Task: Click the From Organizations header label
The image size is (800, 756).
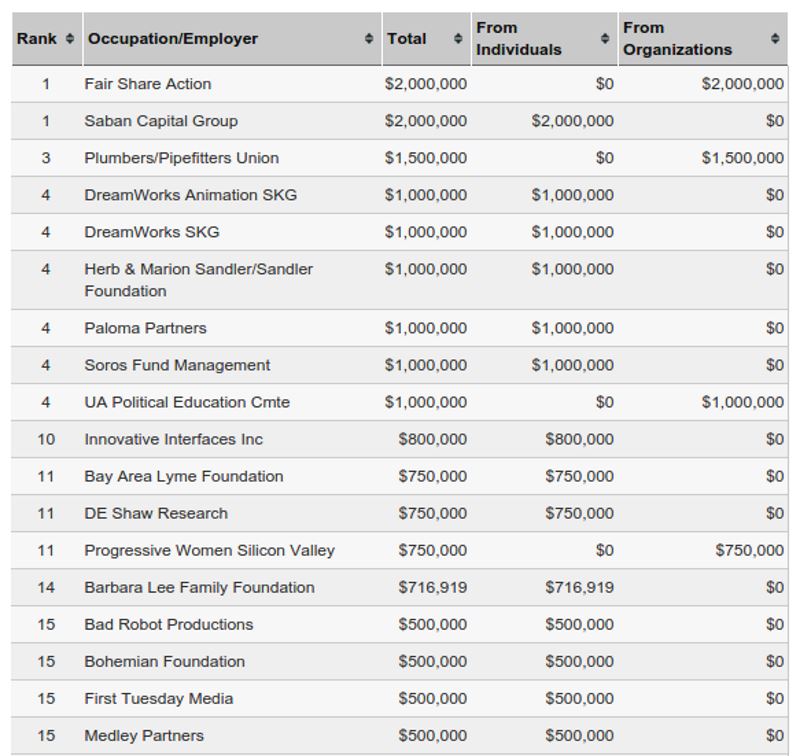Action: [678, 39]
